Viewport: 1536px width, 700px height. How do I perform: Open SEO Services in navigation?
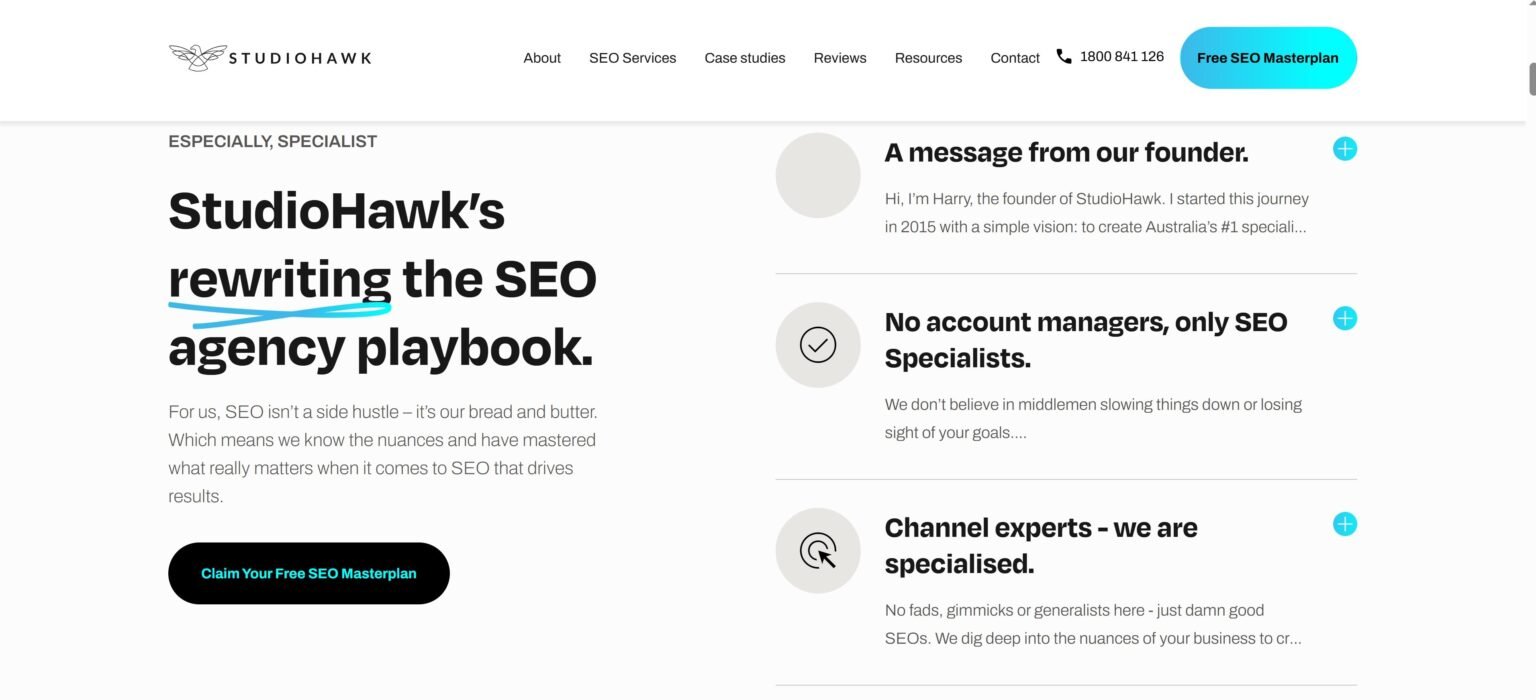632,58
